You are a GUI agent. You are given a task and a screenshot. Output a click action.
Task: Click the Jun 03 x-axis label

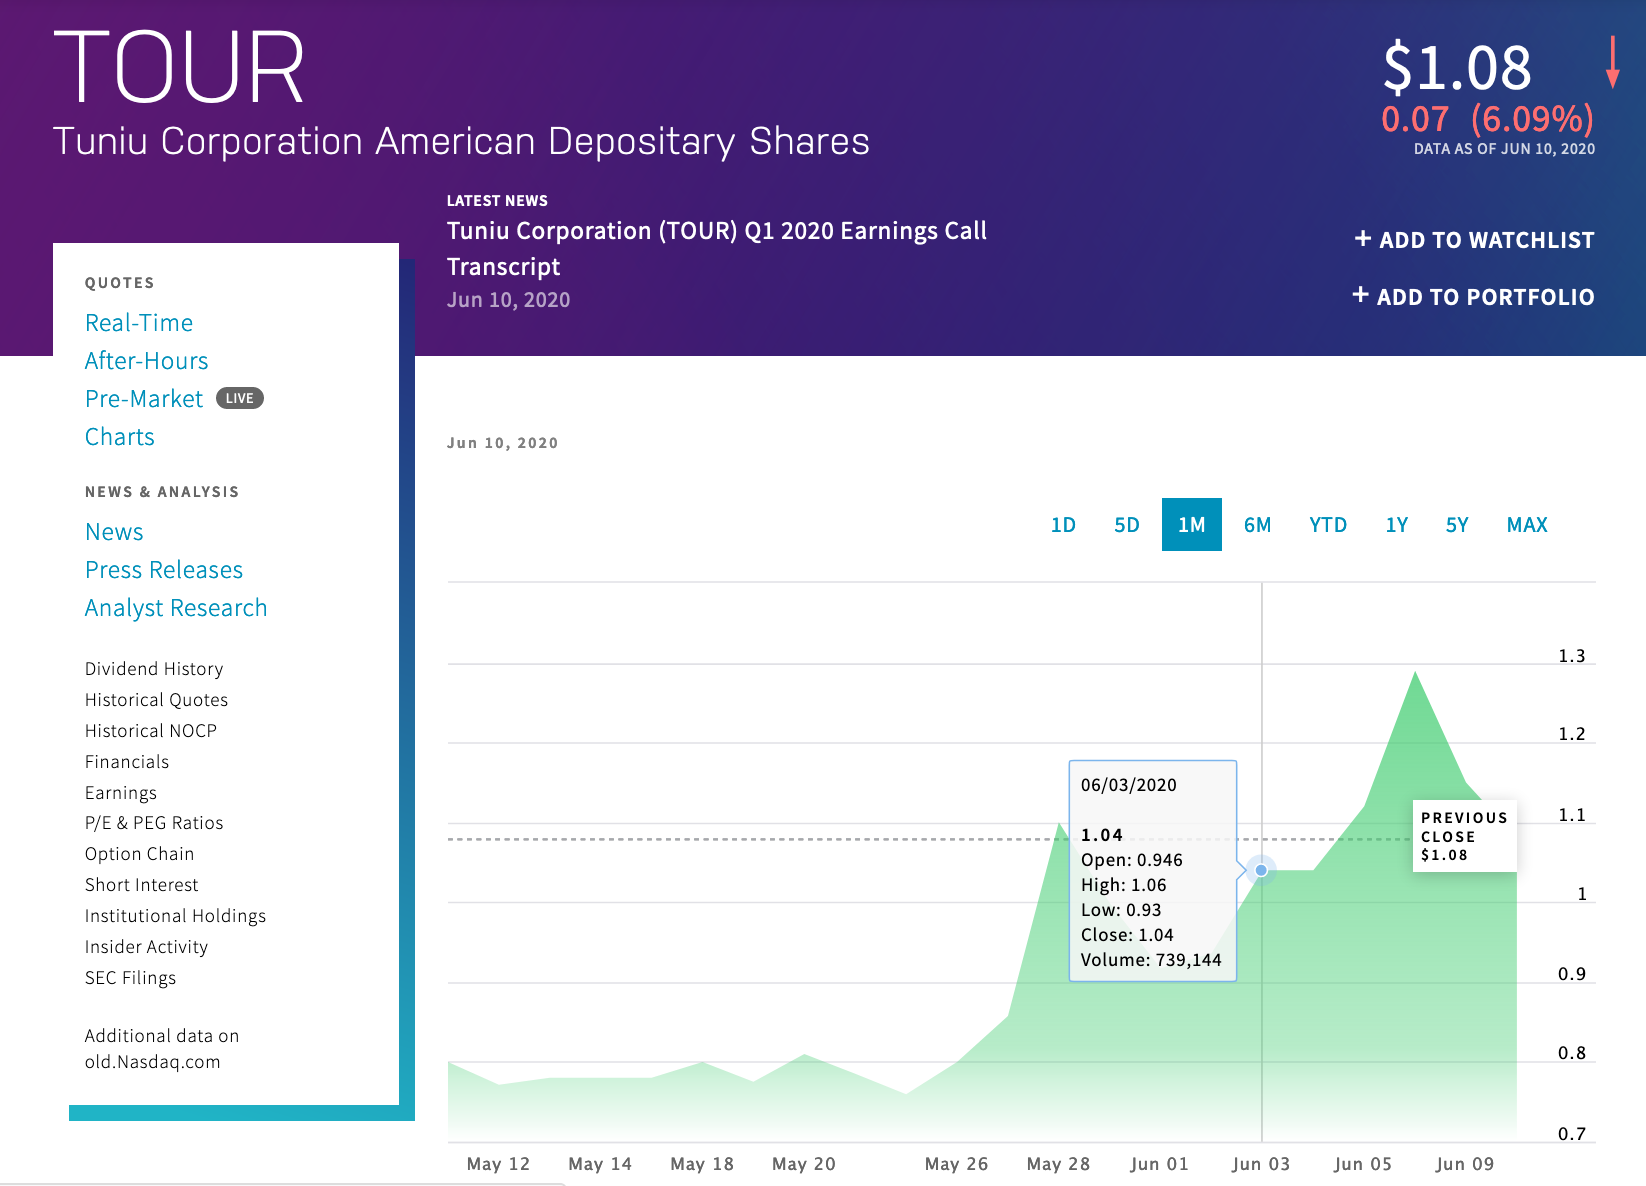point(1261,1164)
